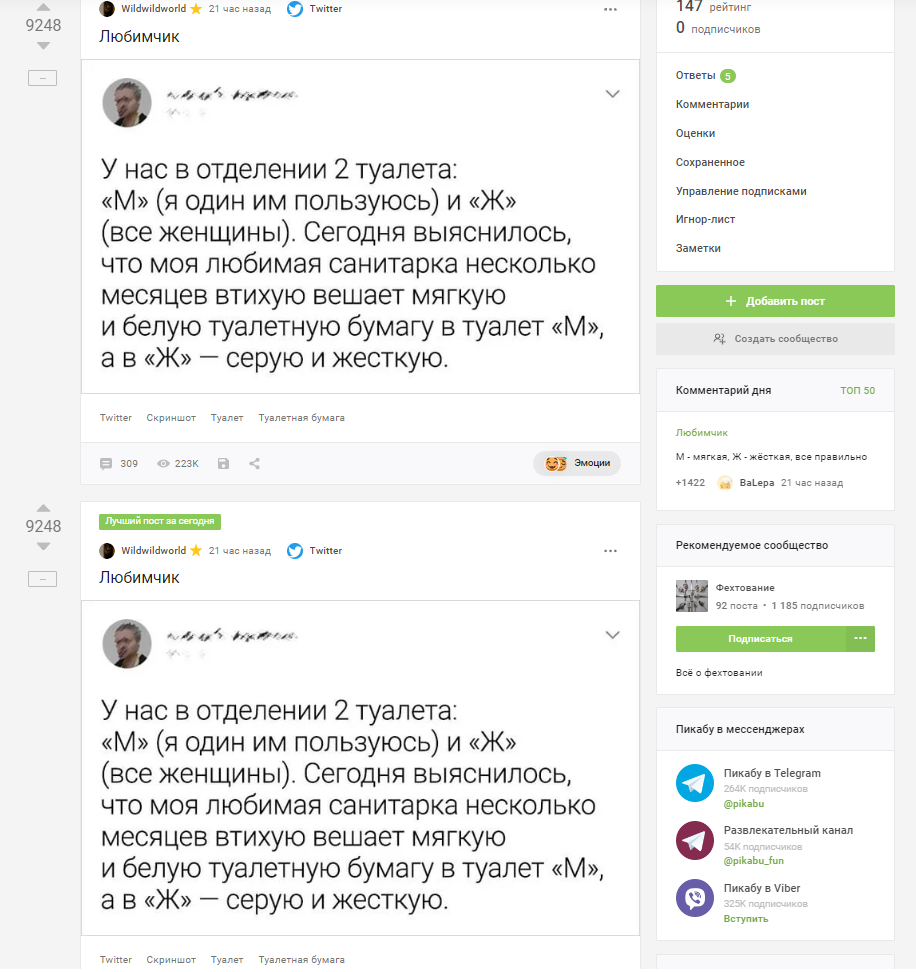Click the Добавить пост button
This screenshot has height=972, width=916.
coord(775,301)
